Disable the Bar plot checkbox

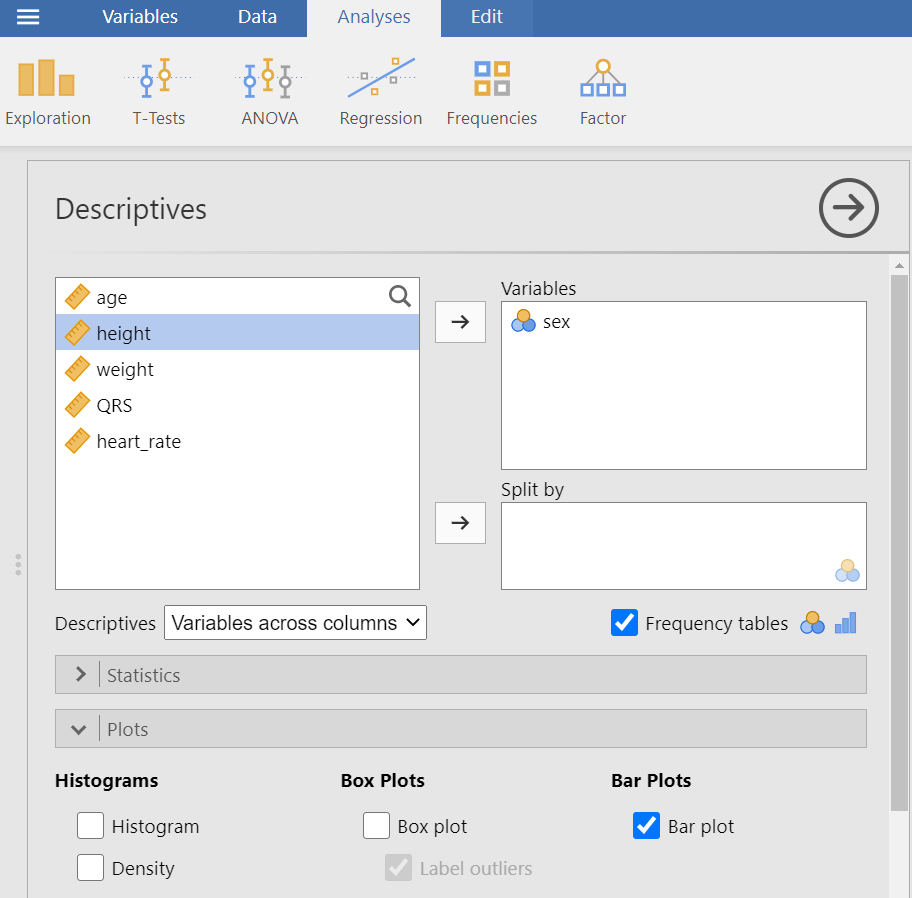tap(647, 826)
